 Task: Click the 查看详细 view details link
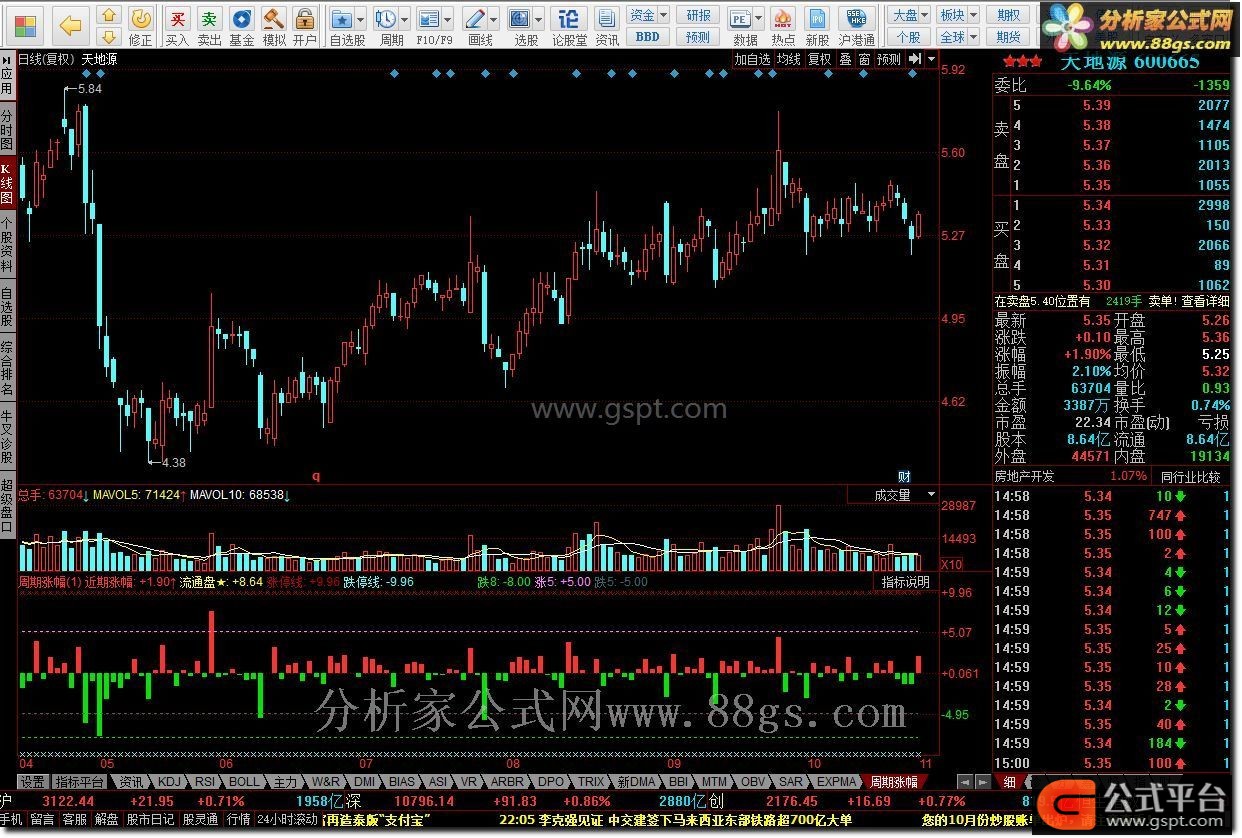click(x=1206, y=301)
